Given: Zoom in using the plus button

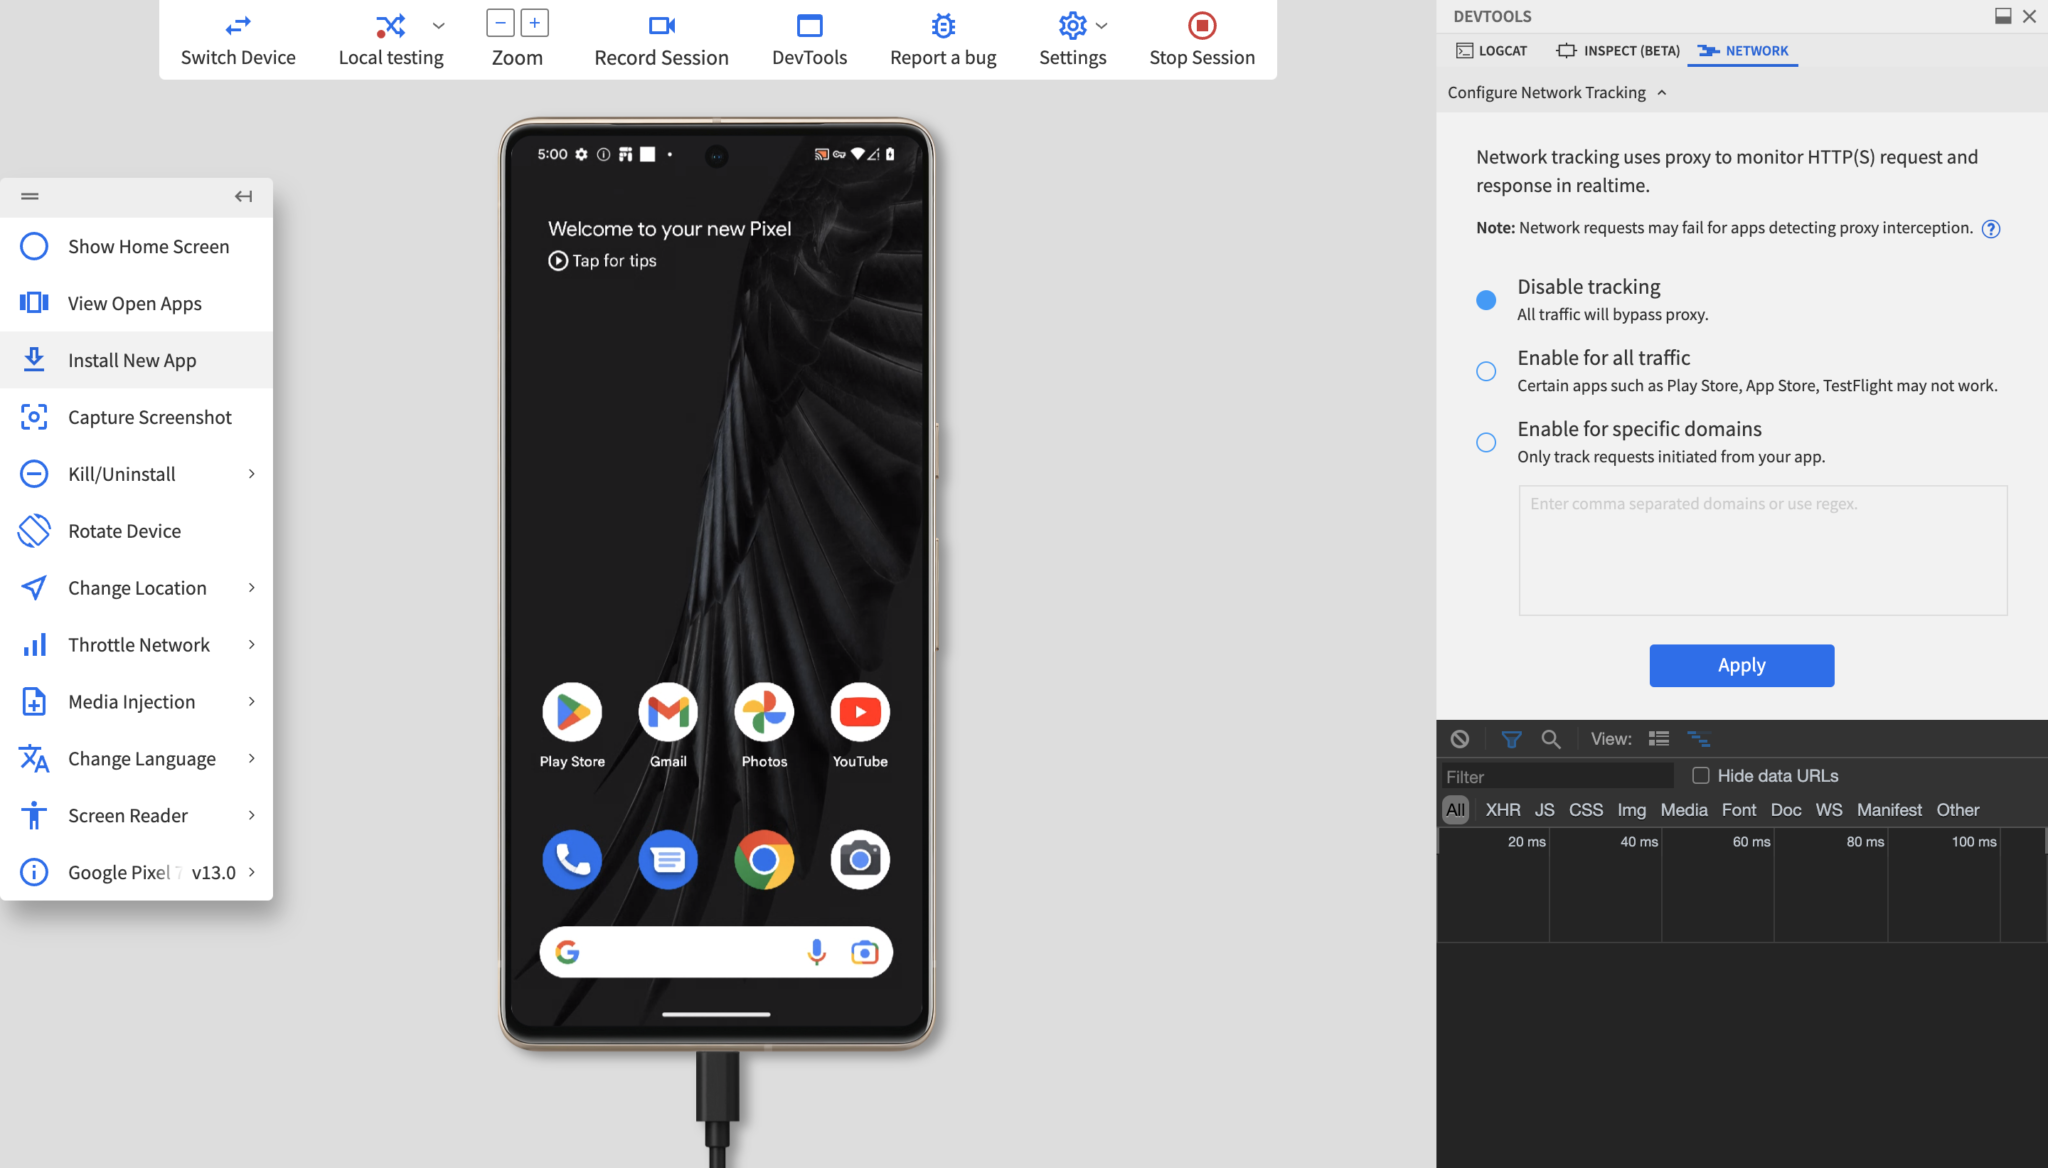Looking at the screenshot, I should [535, 21].
